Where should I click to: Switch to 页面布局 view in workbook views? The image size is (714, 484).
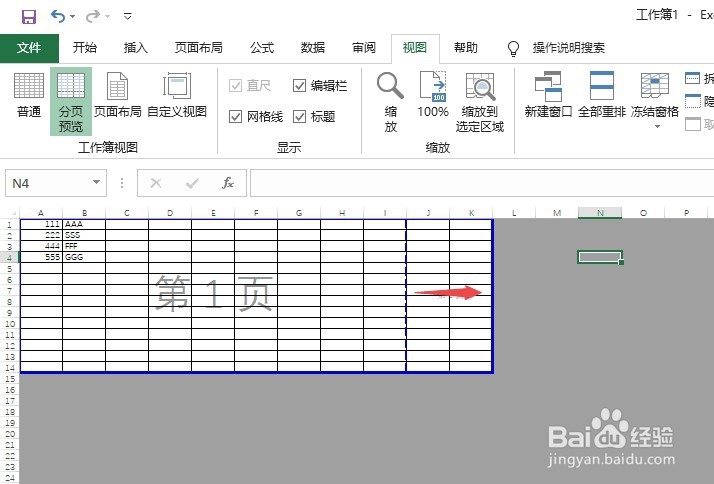(x=117, y=96)
